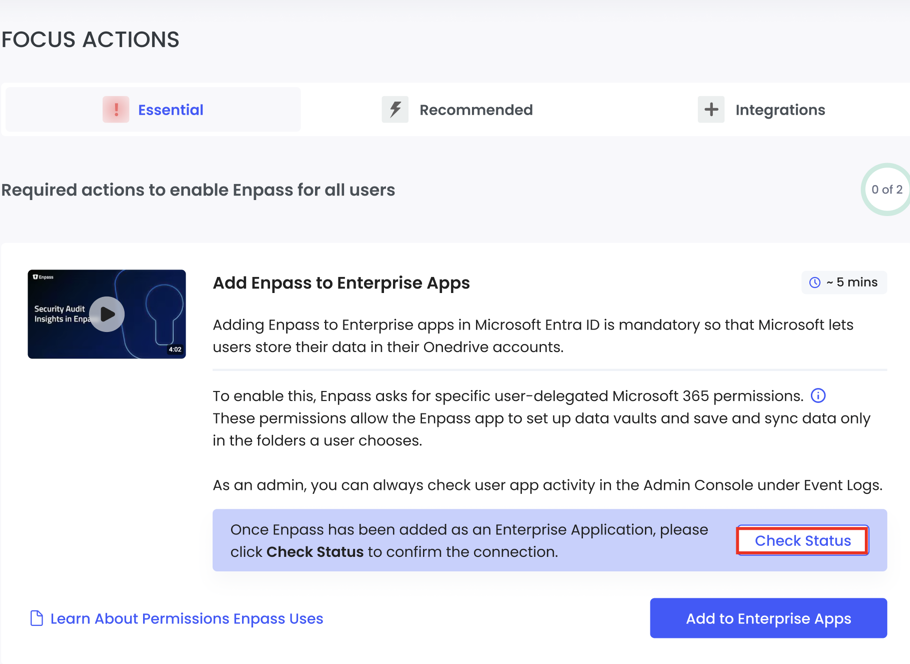Click the document icon beside the permissions link
Screen dimensions: 910x664
(x=36, y=618)
